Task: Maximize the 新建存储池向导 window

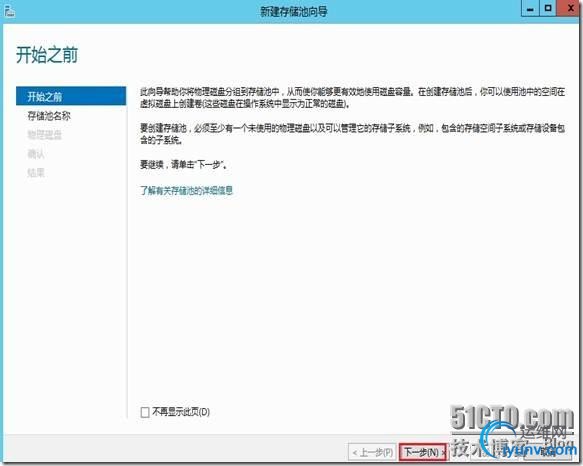Action: tap(548, 8)
